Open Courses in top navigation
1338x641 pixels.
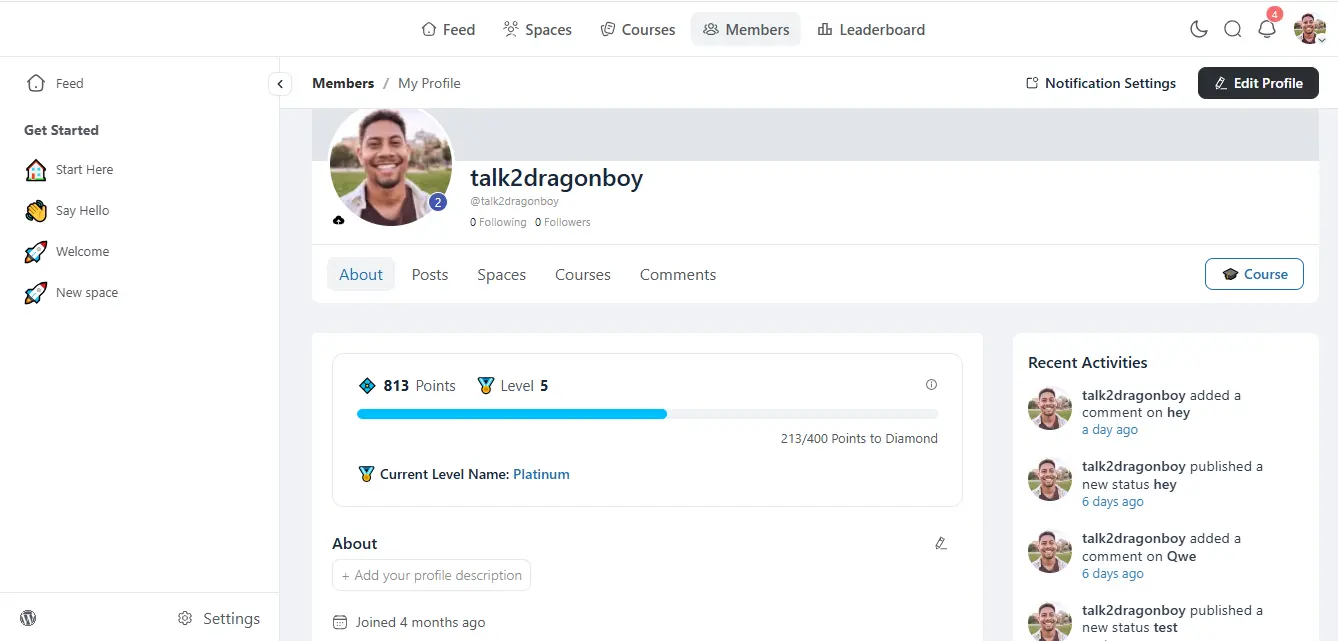point(638,29)
